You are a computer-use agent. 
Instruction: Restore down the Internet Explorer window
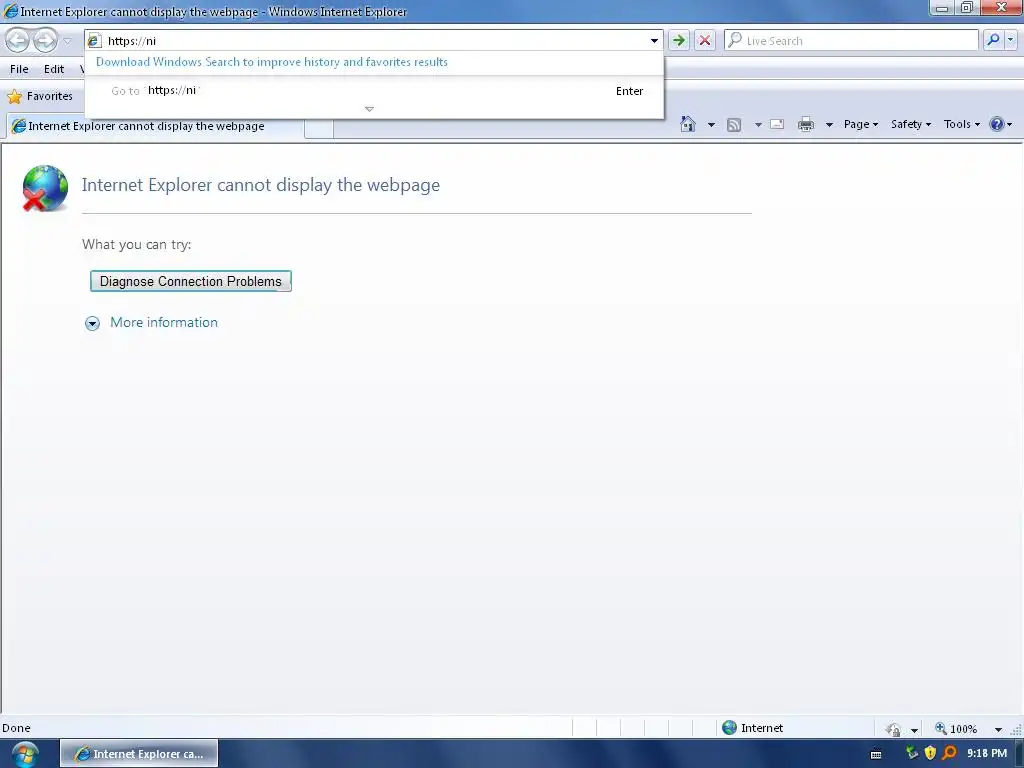[x=967, y=8]
